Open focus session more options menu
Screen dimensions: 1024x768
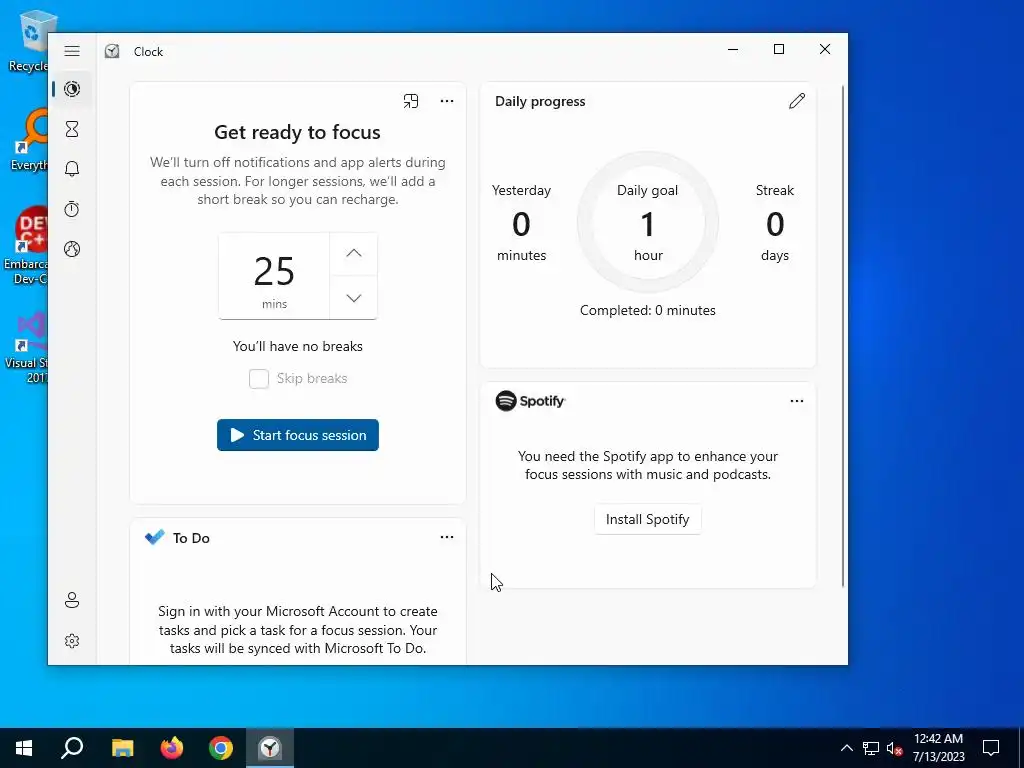click(447, 101)
